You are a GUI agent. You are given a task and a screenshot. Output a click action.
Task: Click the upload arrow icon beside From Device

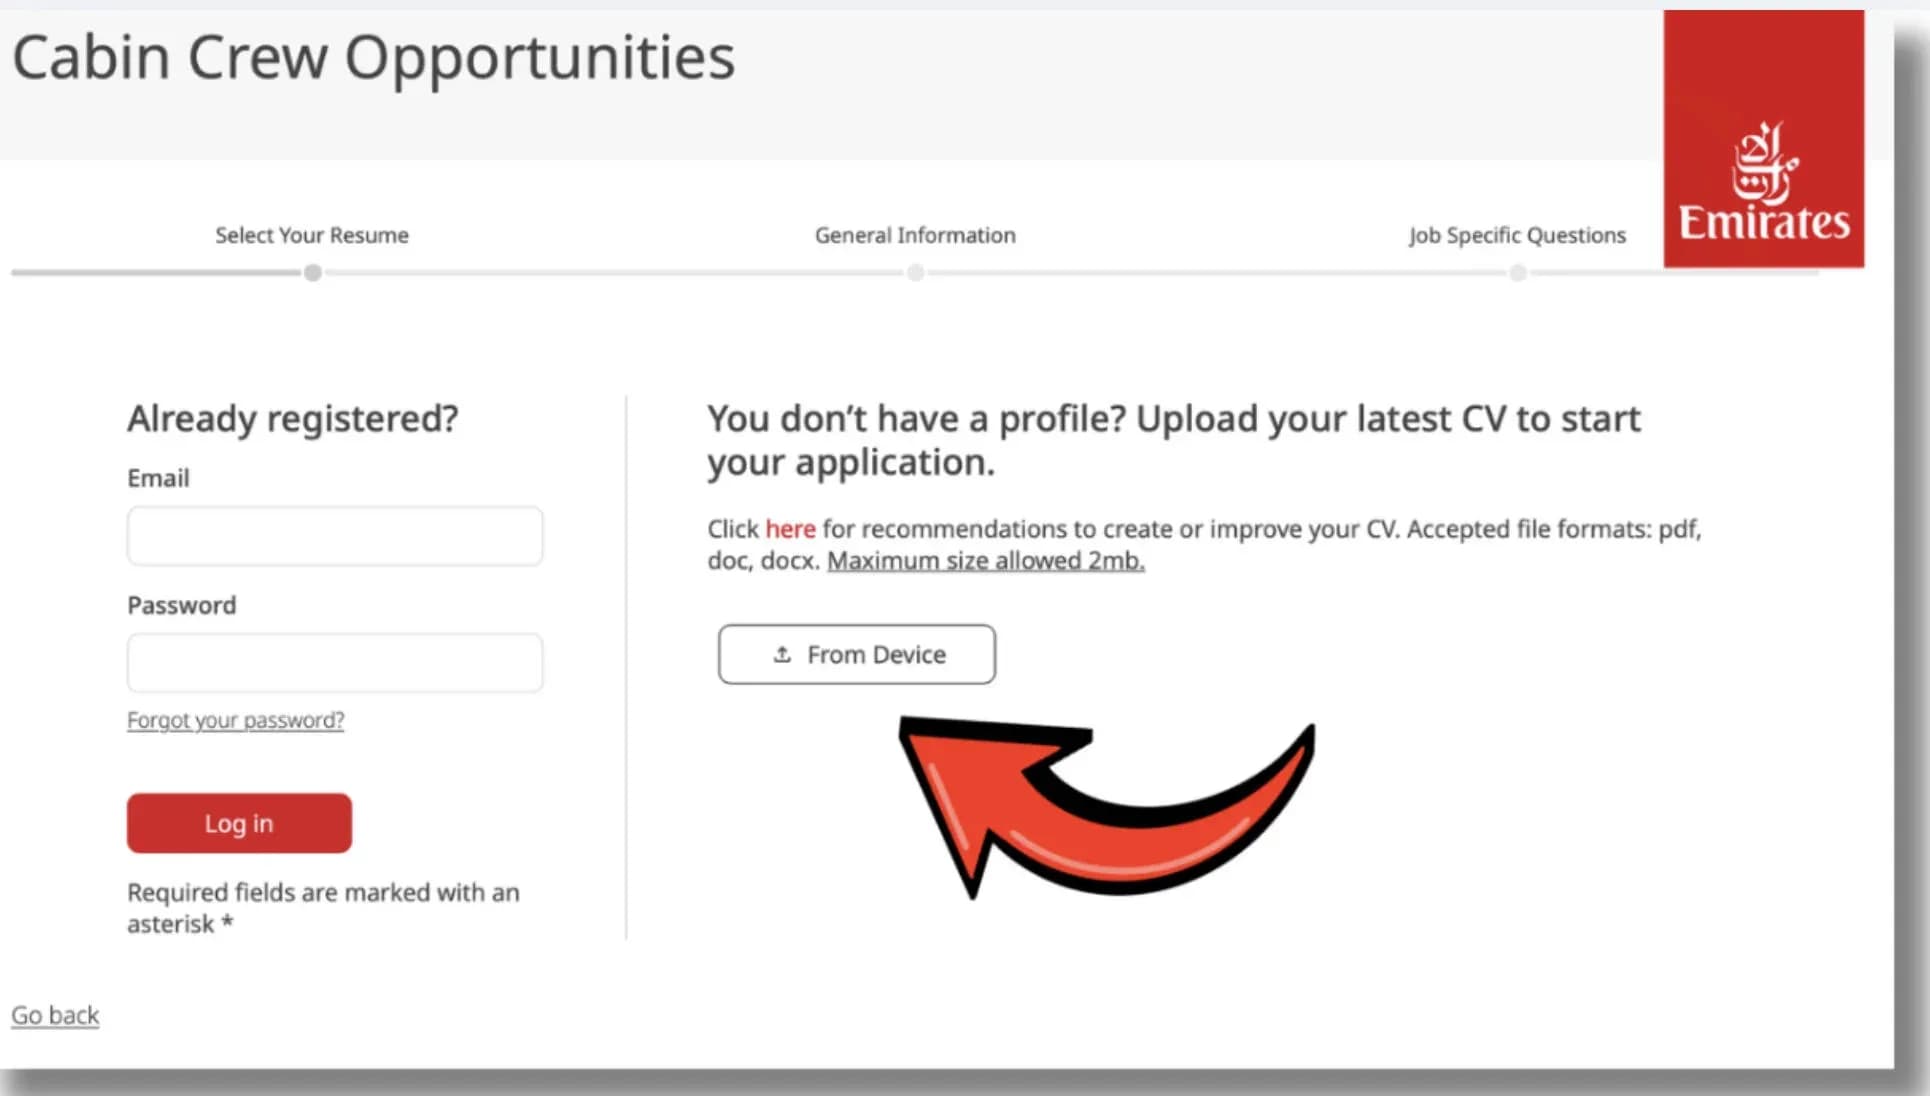click(782, 654)
